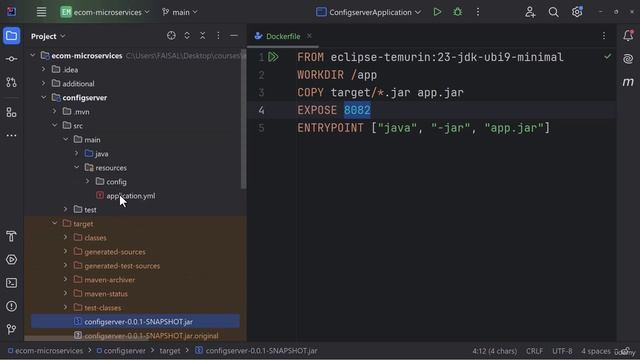
Task: Open the Terminal tool window
Action: 11,283
